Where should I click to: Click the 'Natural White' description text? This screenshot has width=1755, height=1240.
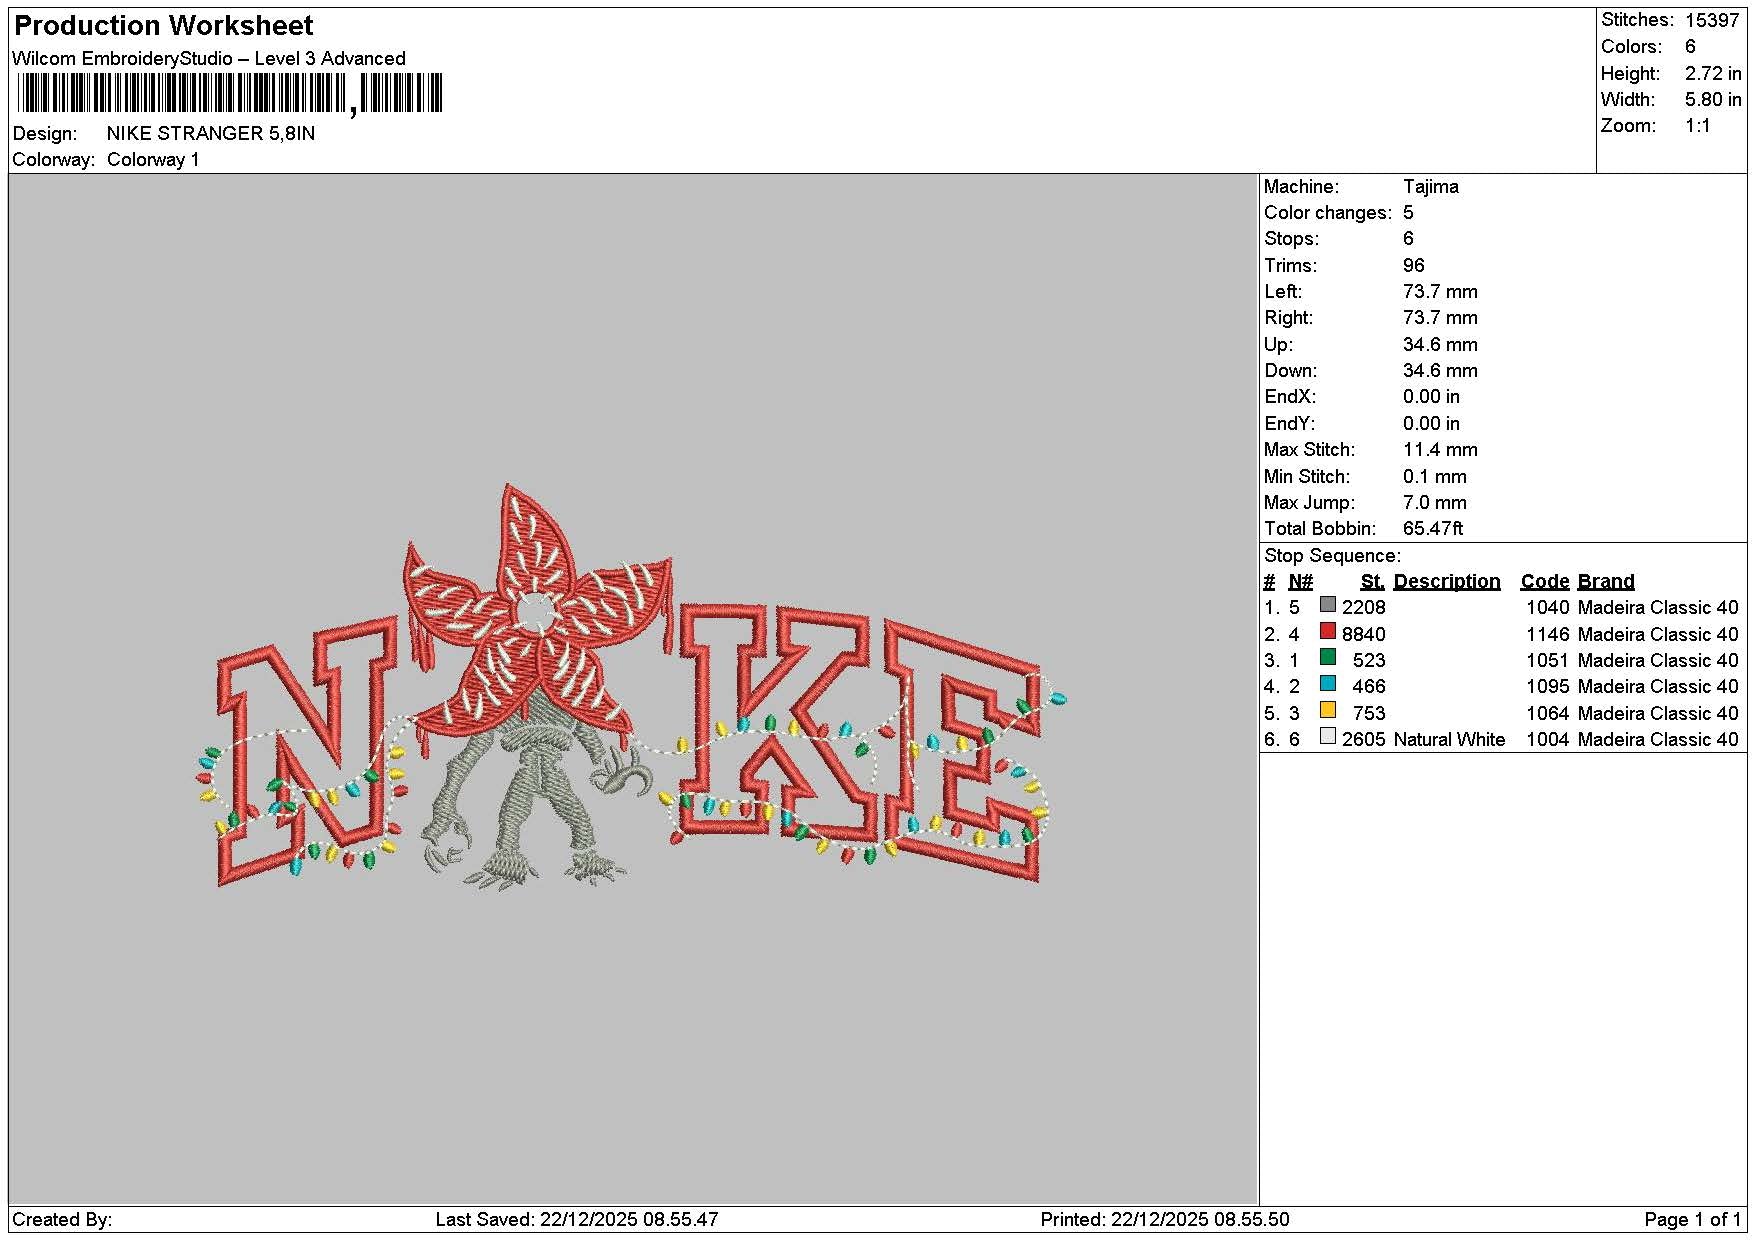coord(1448,740)
